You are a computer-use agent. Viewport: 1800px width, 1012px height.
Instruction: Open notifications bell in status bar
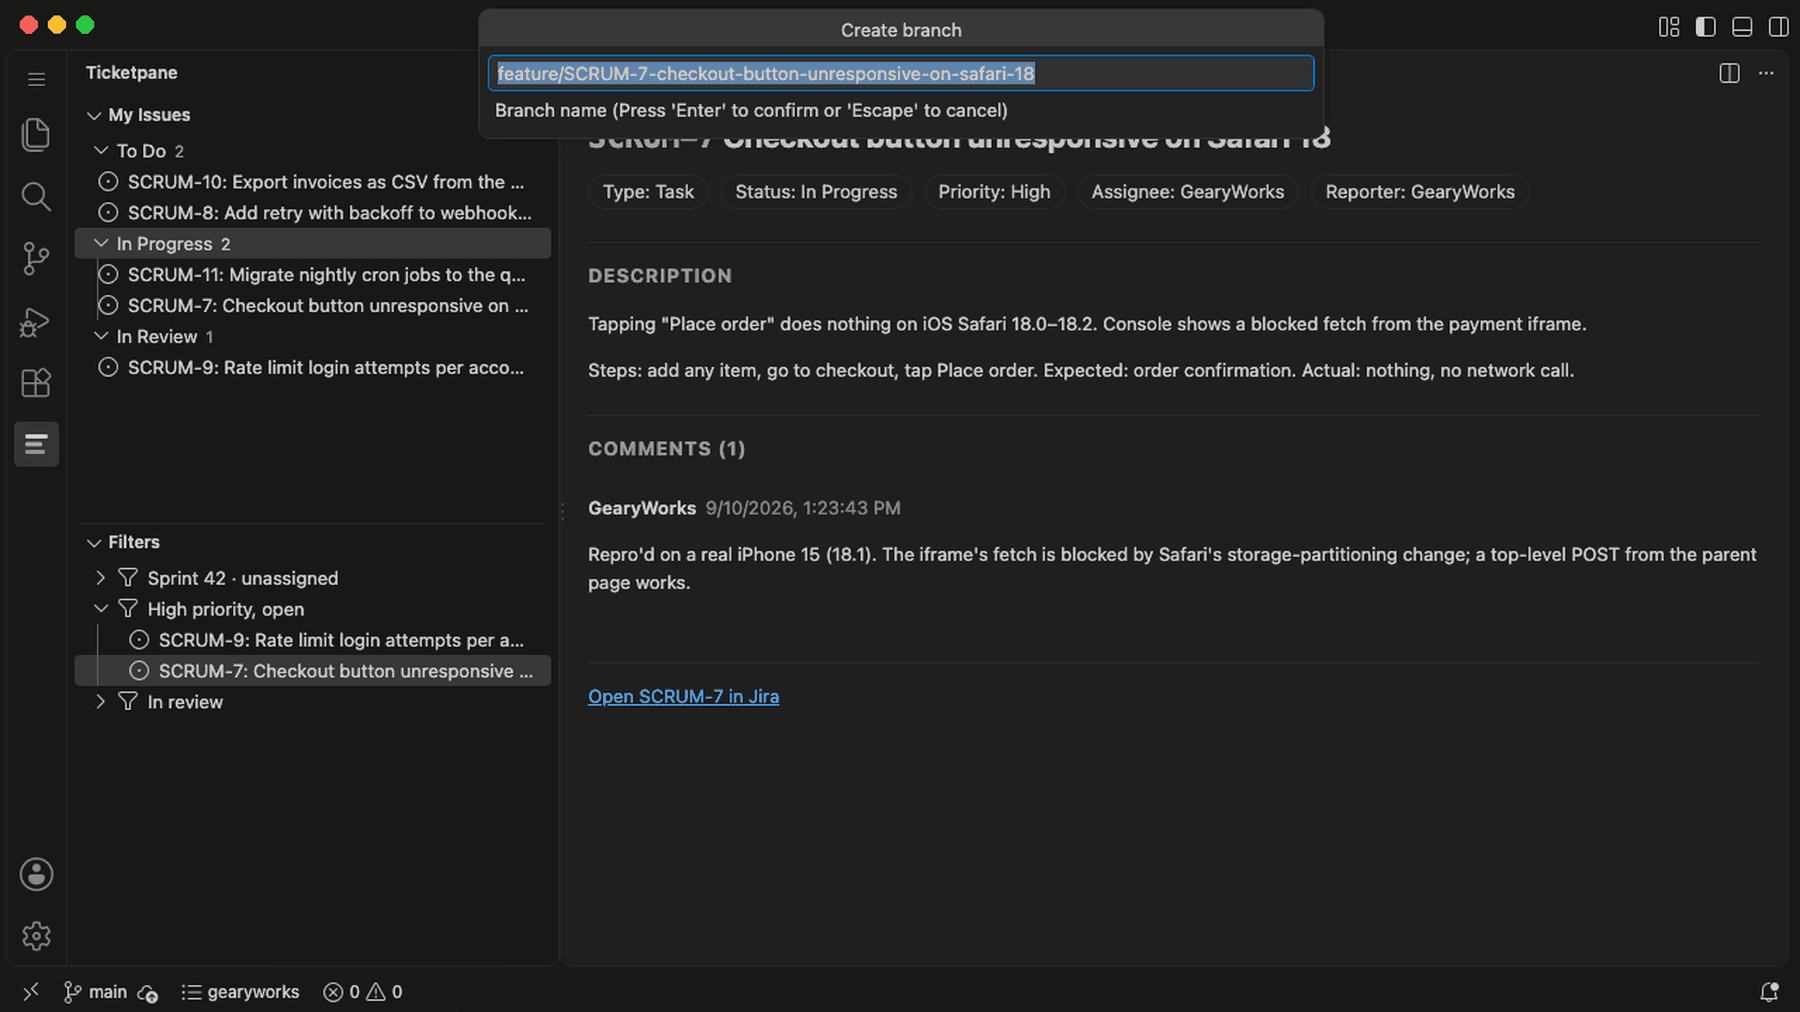point(1769,991)
